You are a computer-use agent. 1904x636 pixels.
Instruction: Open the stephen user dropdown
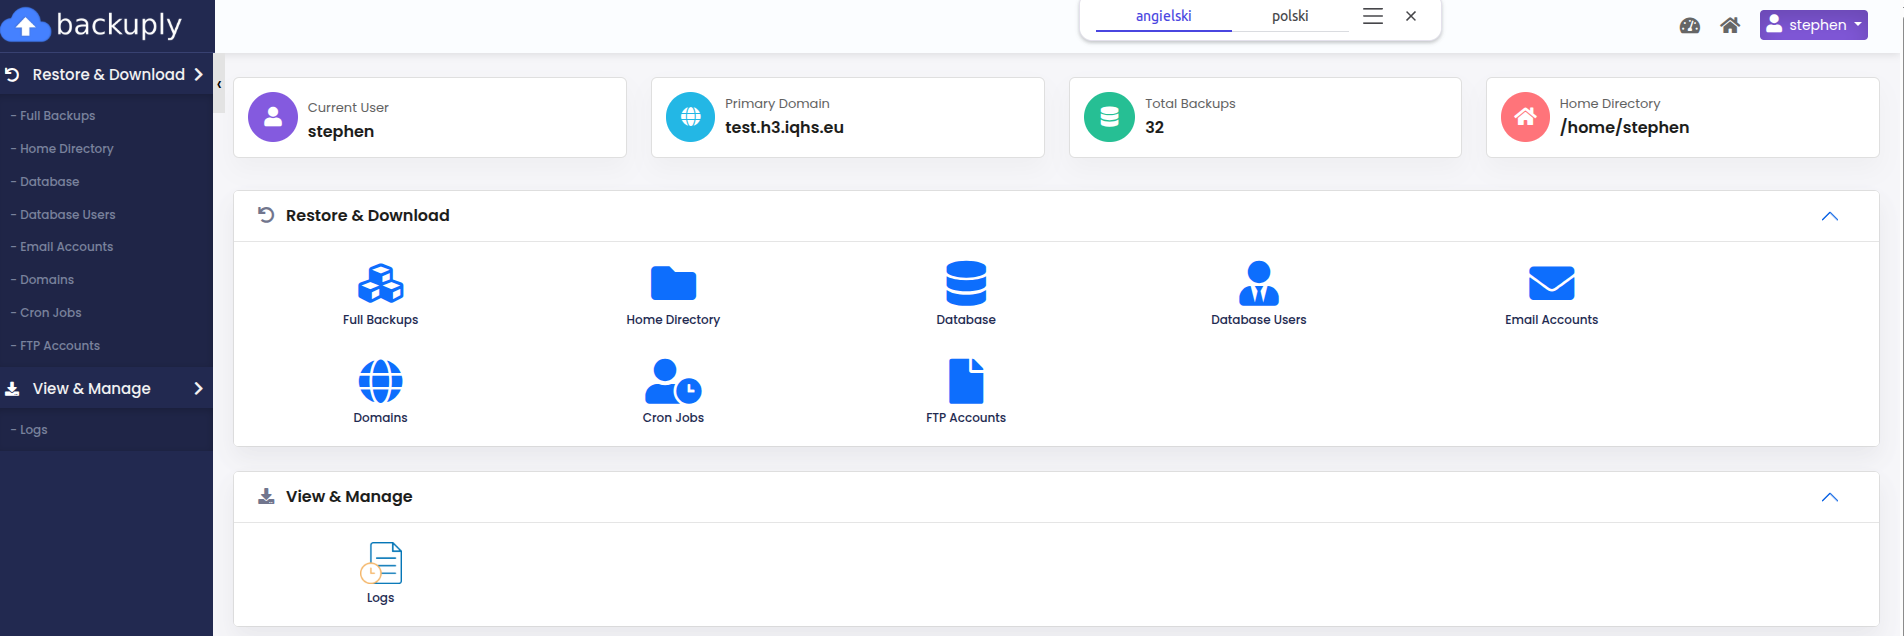pos(1813,25)
